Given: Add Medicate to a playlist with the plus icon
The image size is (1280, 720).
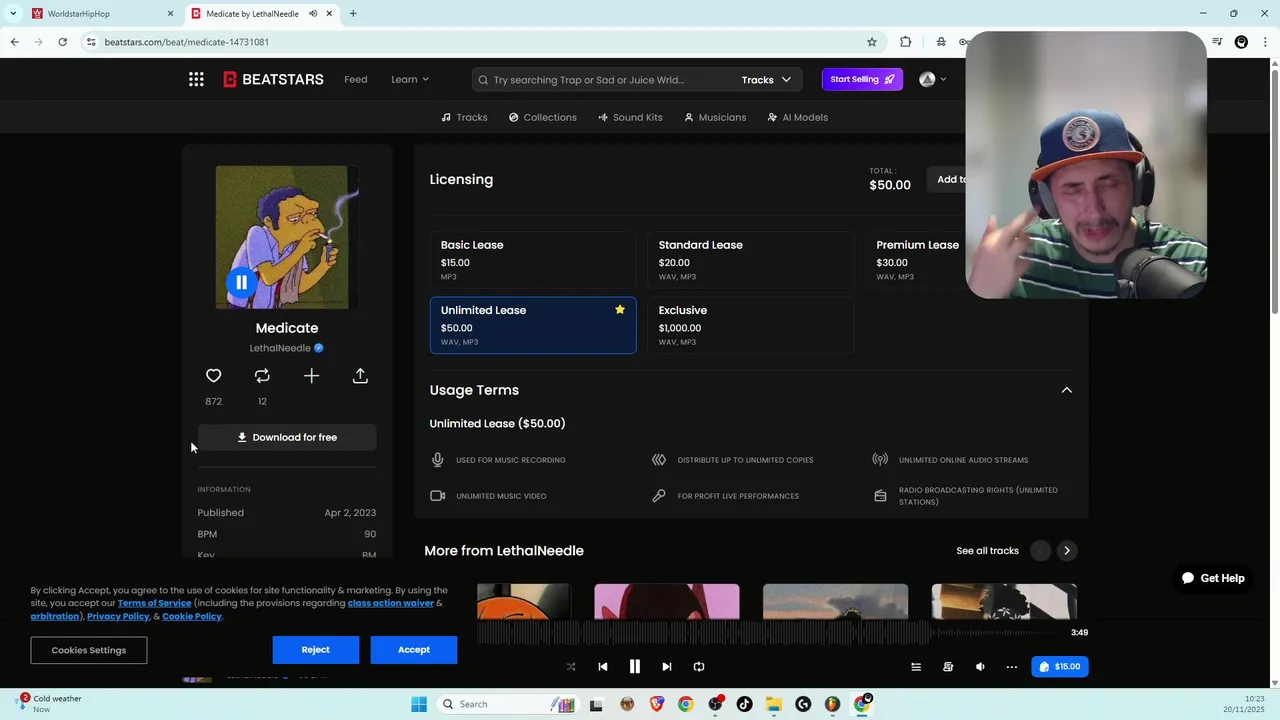Looking at the screenshot, I should coord(311,376).
